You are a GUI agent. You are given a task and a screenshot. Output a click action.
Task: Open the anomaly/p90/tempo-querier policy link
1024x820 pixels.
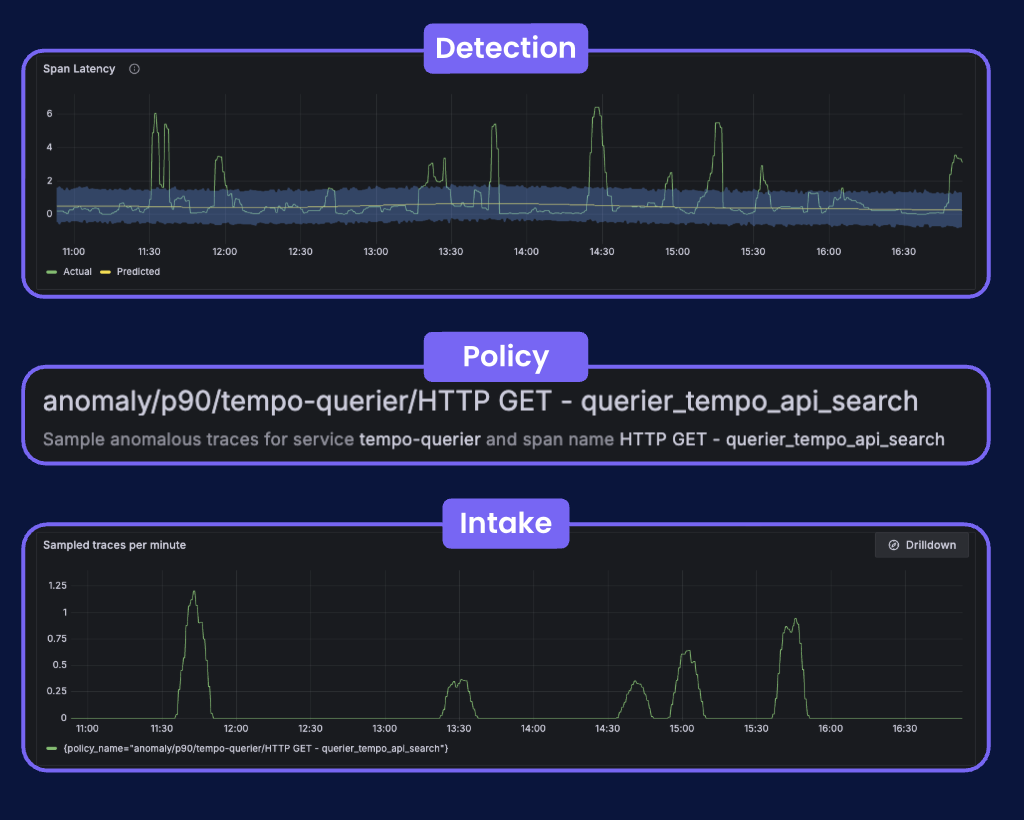(480, 402)
